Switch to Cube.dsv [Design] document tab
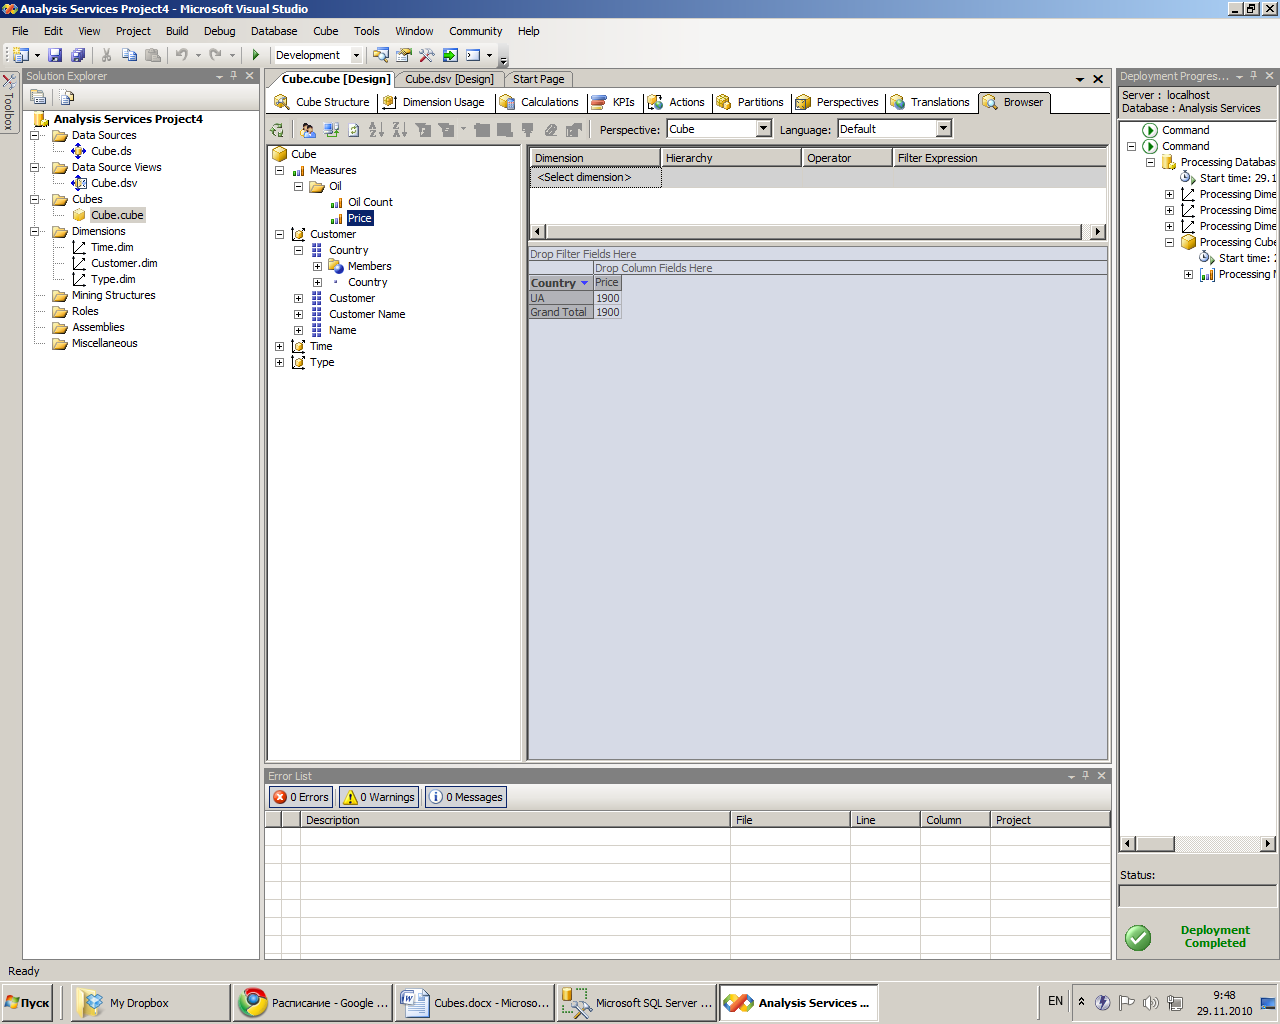This screenshot has width=1280, height=1024. (x=449, y=79)
